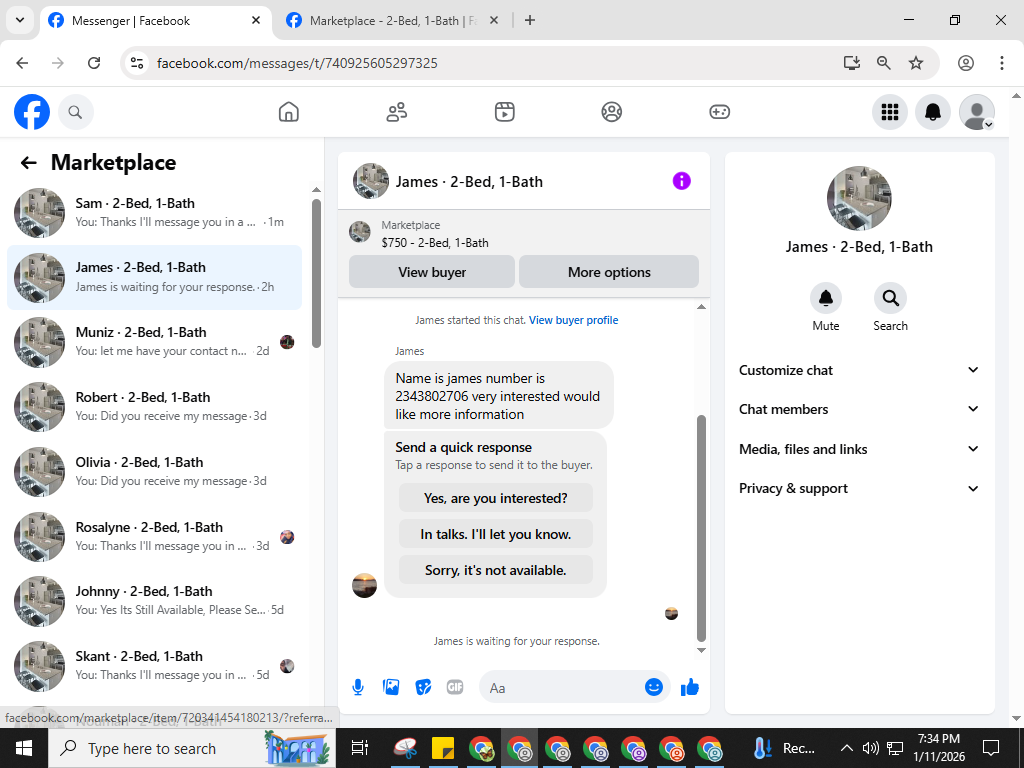Image resolution: width=1024 pixels, height=768 pixels.
Task: Open the nine-dot Menu grid icon
Action: [889, 112]
